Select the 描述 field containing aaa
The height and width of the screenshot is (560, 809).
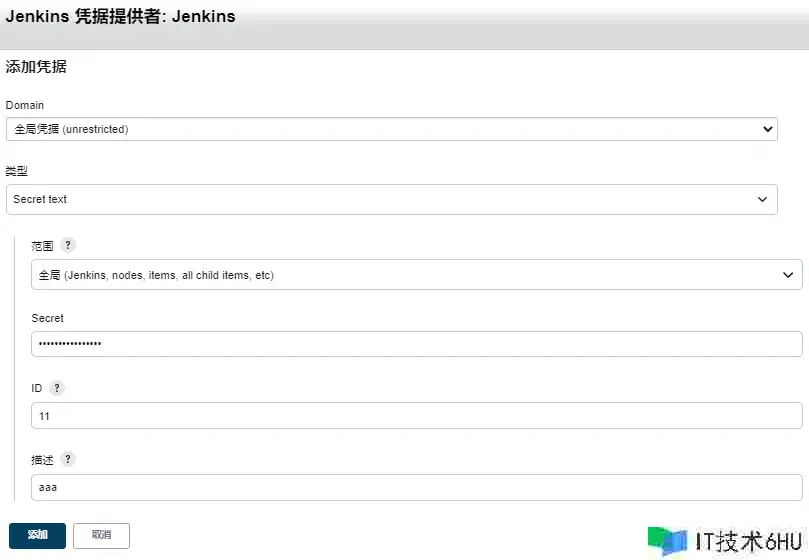pyautogui.click(x=416, y=487)
